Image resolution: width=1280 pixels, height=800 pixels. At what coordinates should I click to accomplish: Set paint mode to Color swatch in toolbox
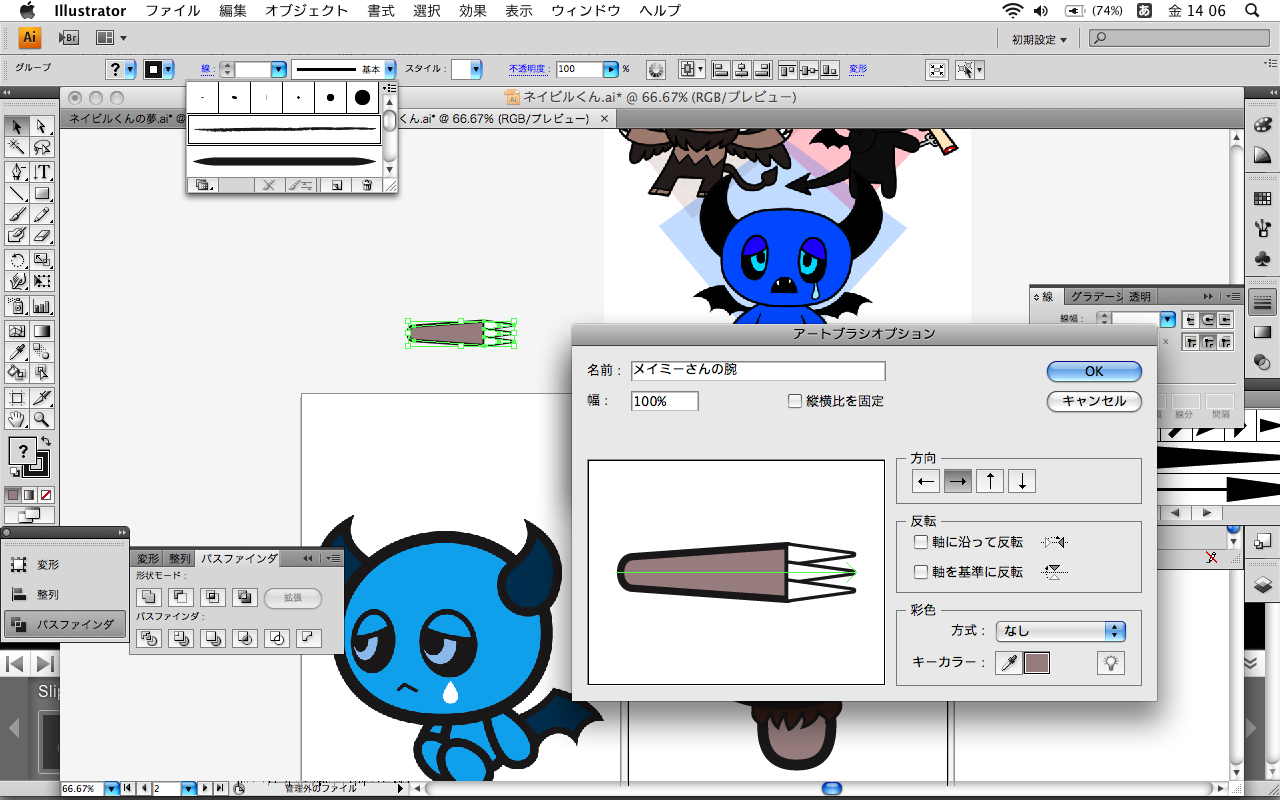pos(12,494)
